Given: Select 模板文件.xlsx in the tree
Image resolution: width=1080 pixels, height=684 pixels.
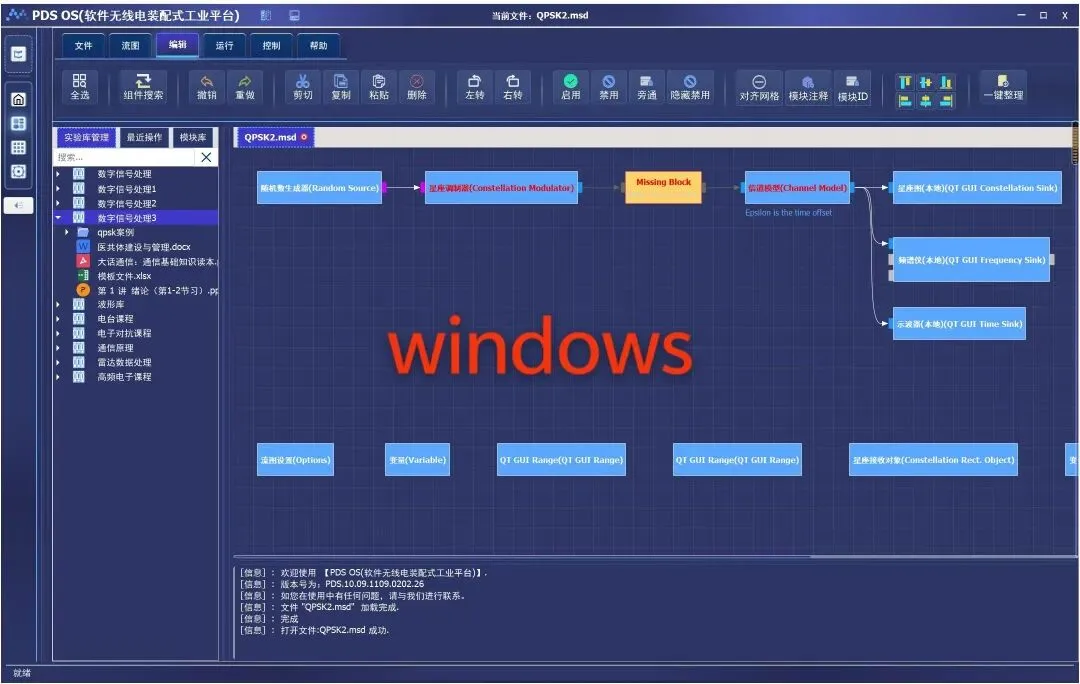Looking at the screenshot, I should click(x=124, y=276).
